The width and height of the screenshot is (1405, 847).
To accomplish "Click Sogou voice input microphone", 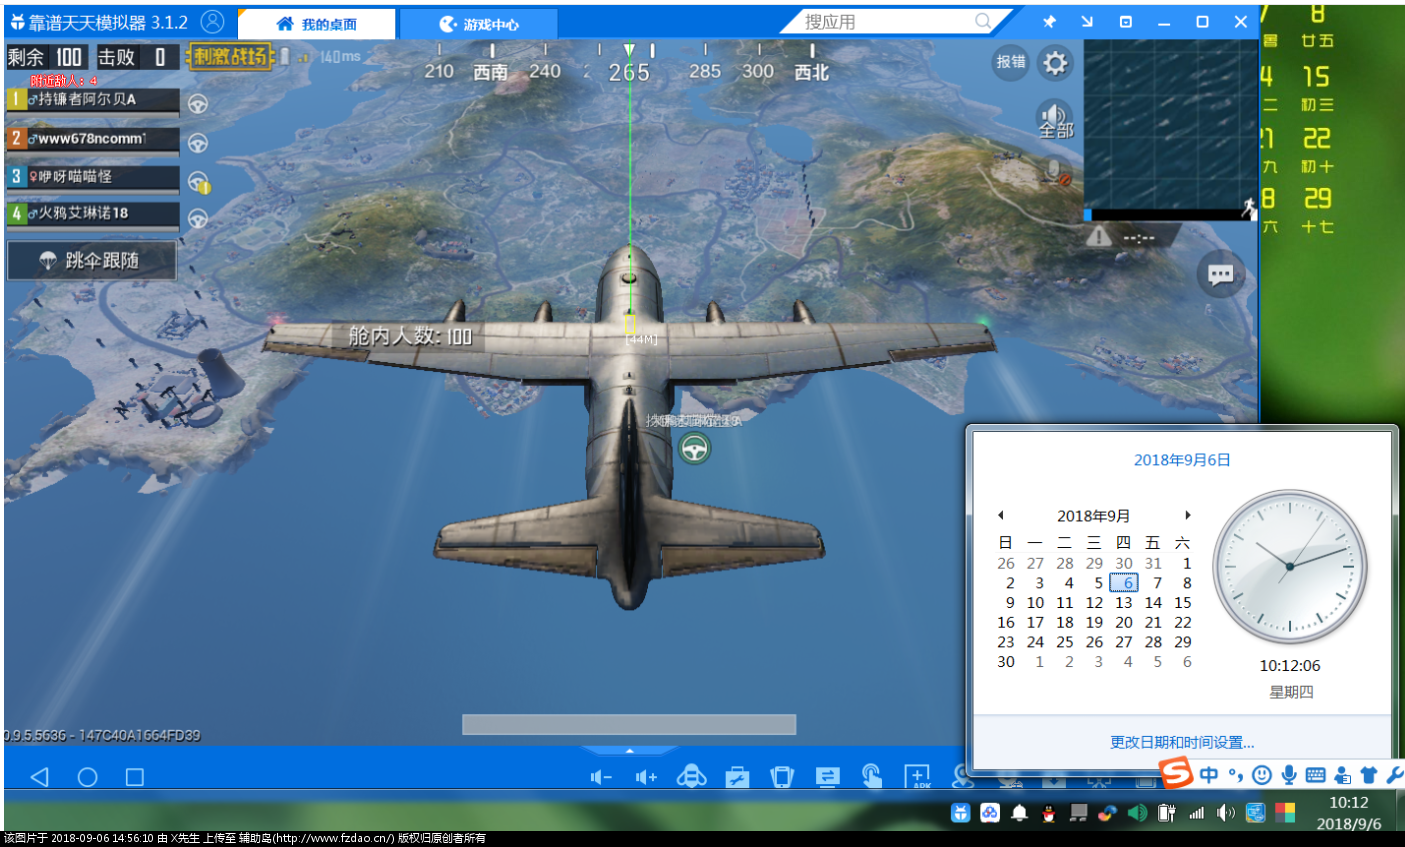I will pos(1289,775).
